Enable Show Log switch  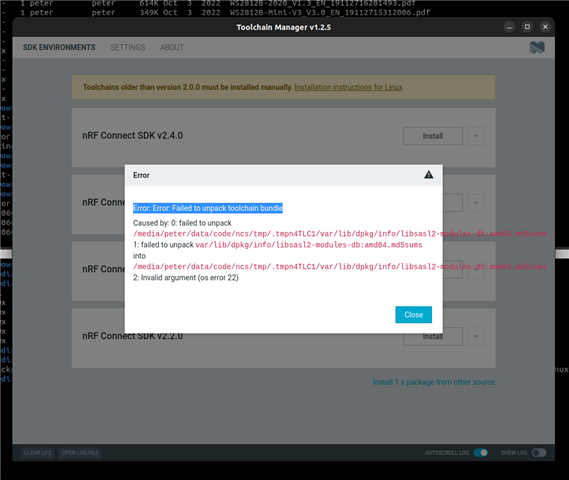point(539,452)
